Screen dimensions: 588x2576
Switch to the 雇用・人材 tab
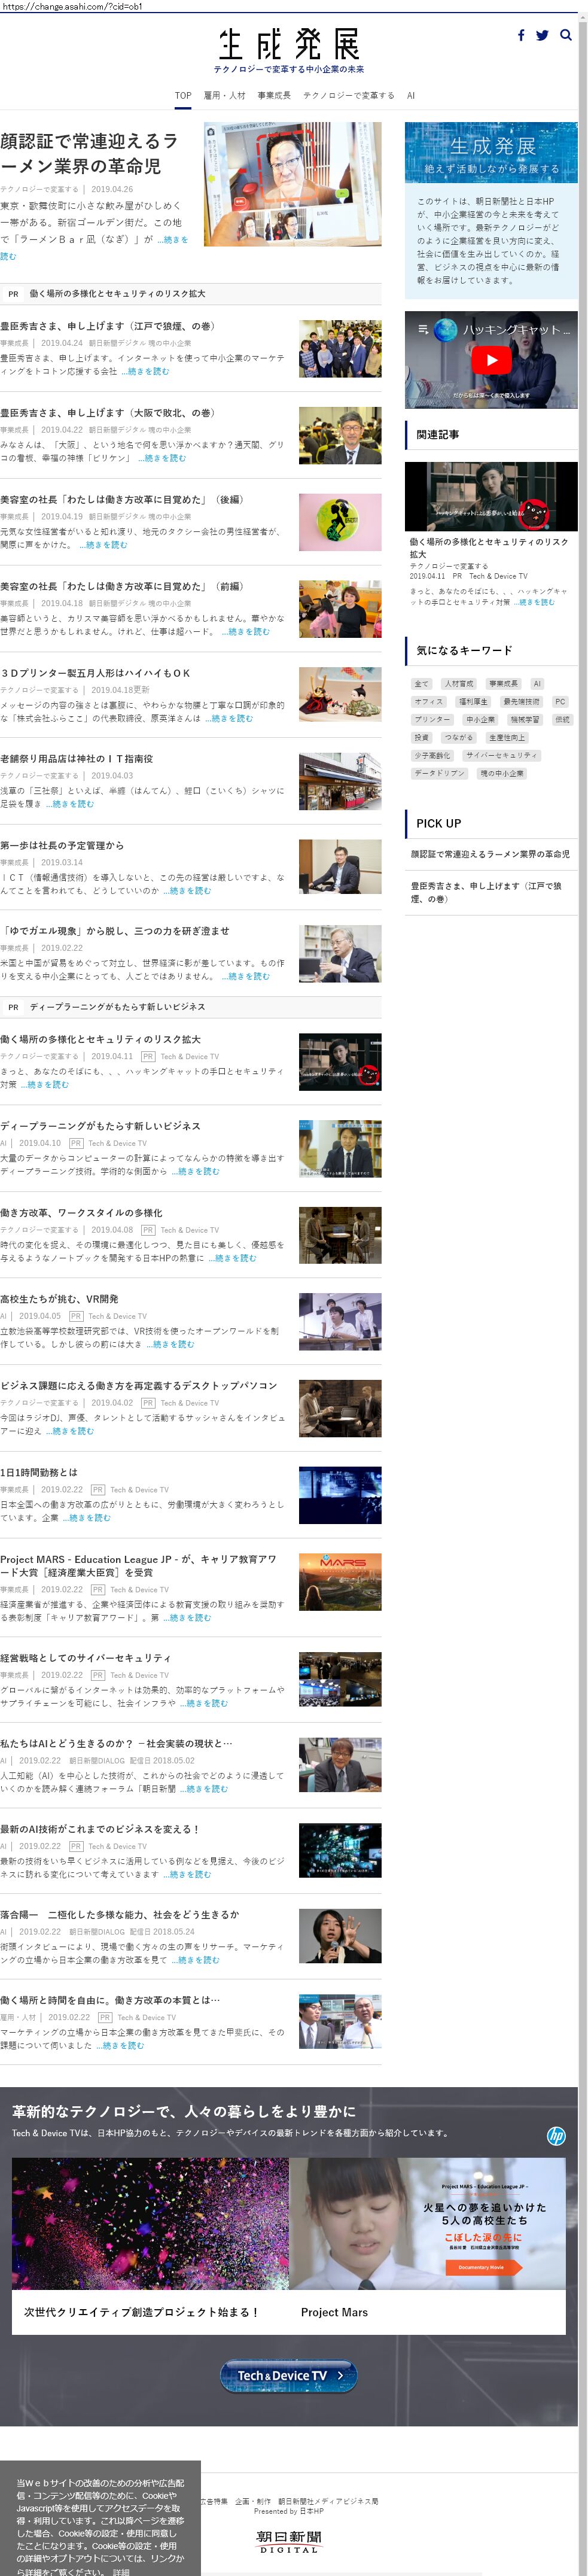(x=224, y=96)
